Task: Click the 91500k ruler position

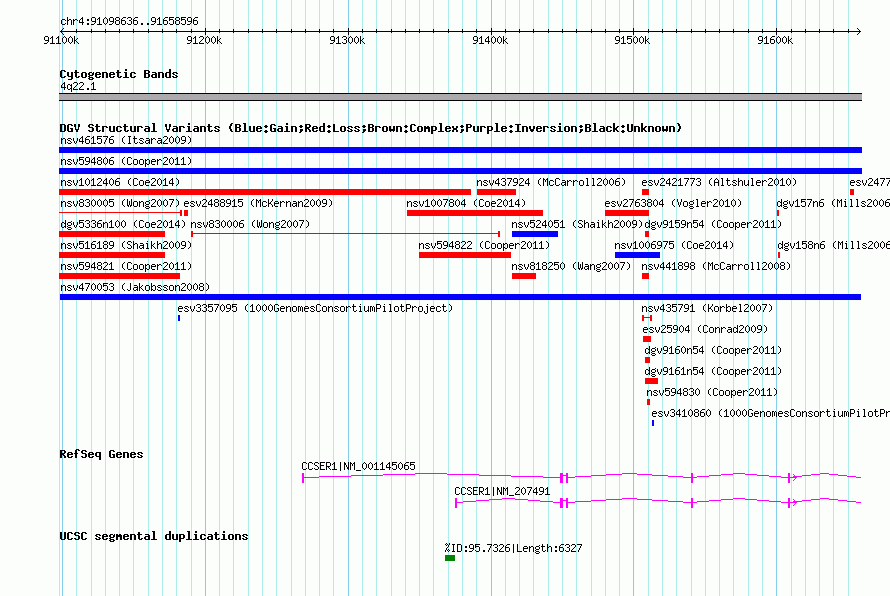Action: click(x=632, y=40)
